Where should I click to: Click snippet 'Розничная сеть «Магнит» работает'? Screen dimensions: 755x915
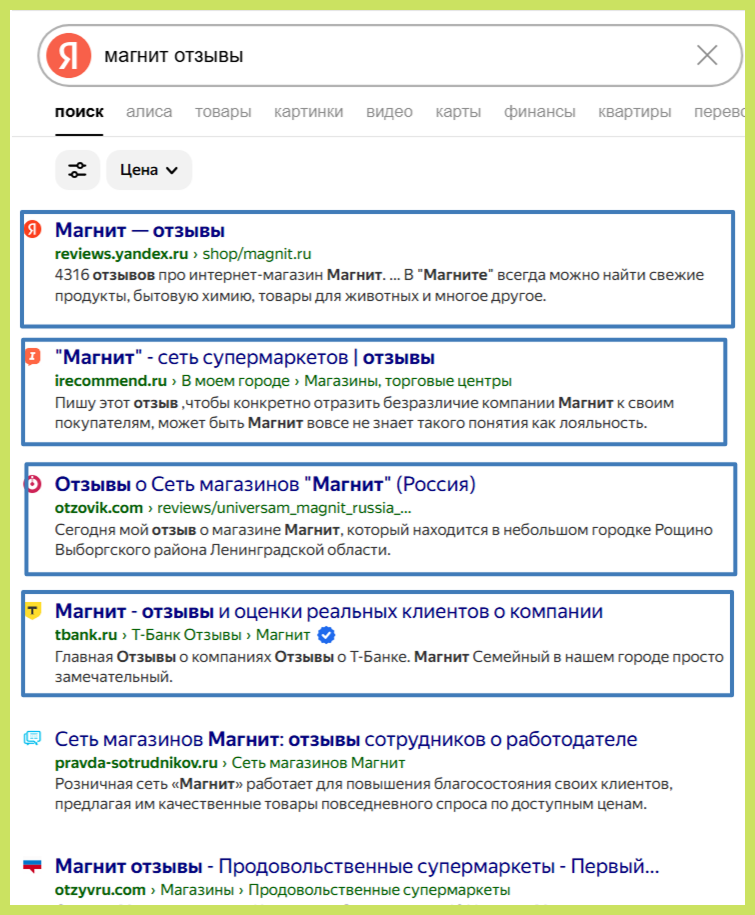[x=363, y=794]
